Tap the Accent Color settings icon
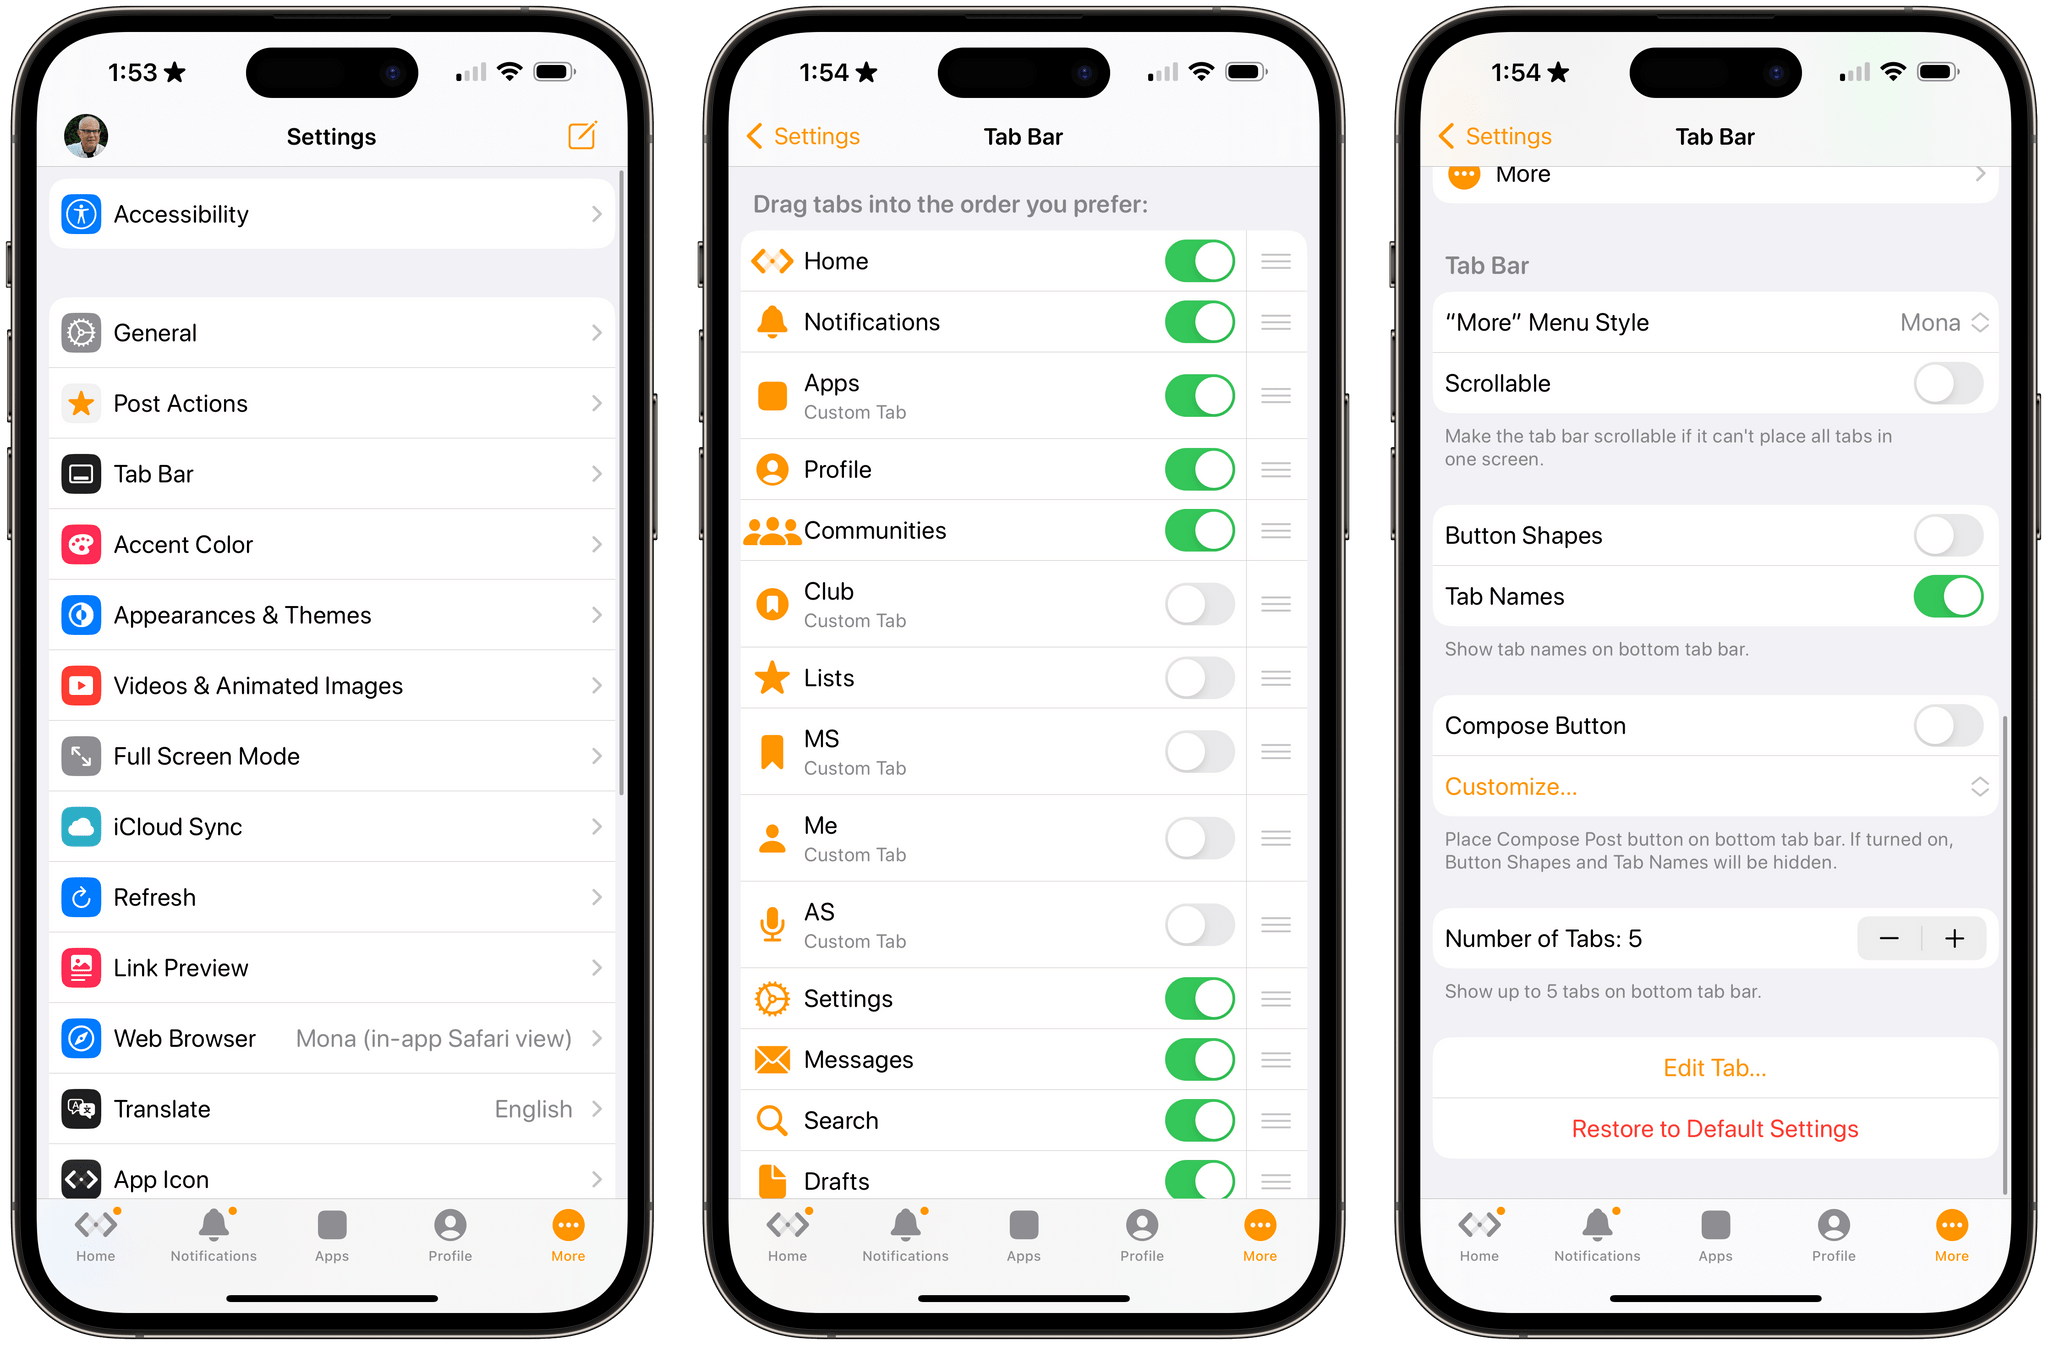Viewport: 2048px width, 1345px height. click(80, 545)
